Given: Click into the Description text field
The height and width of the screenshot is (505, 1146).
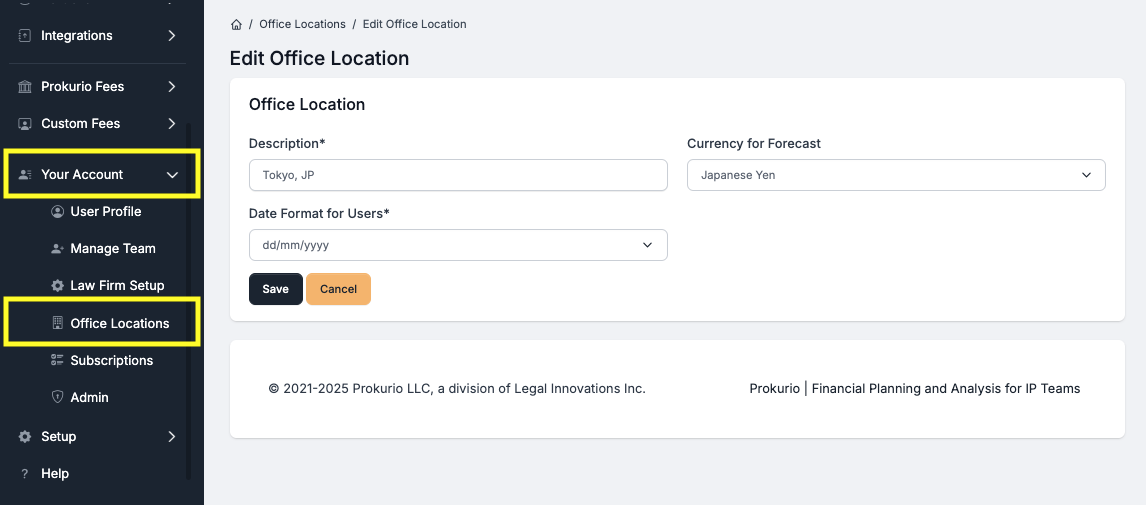Looking at the screenshot, I should click(x=457, y=175).
